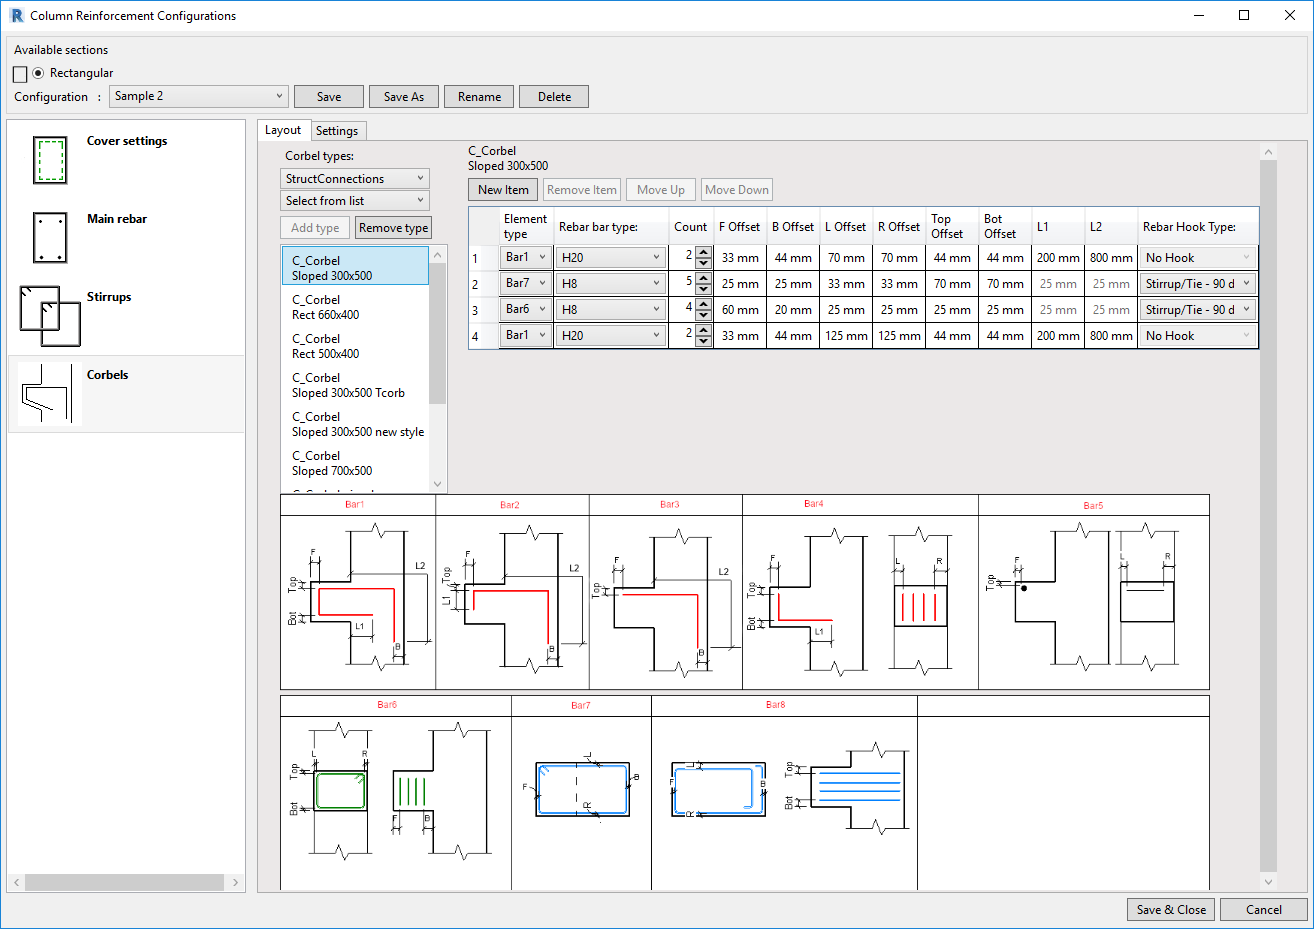Image resolution: width=1314 pixels, height=929 pixels.
Task: Click the Save & Close button
Action: [1170, 910]
